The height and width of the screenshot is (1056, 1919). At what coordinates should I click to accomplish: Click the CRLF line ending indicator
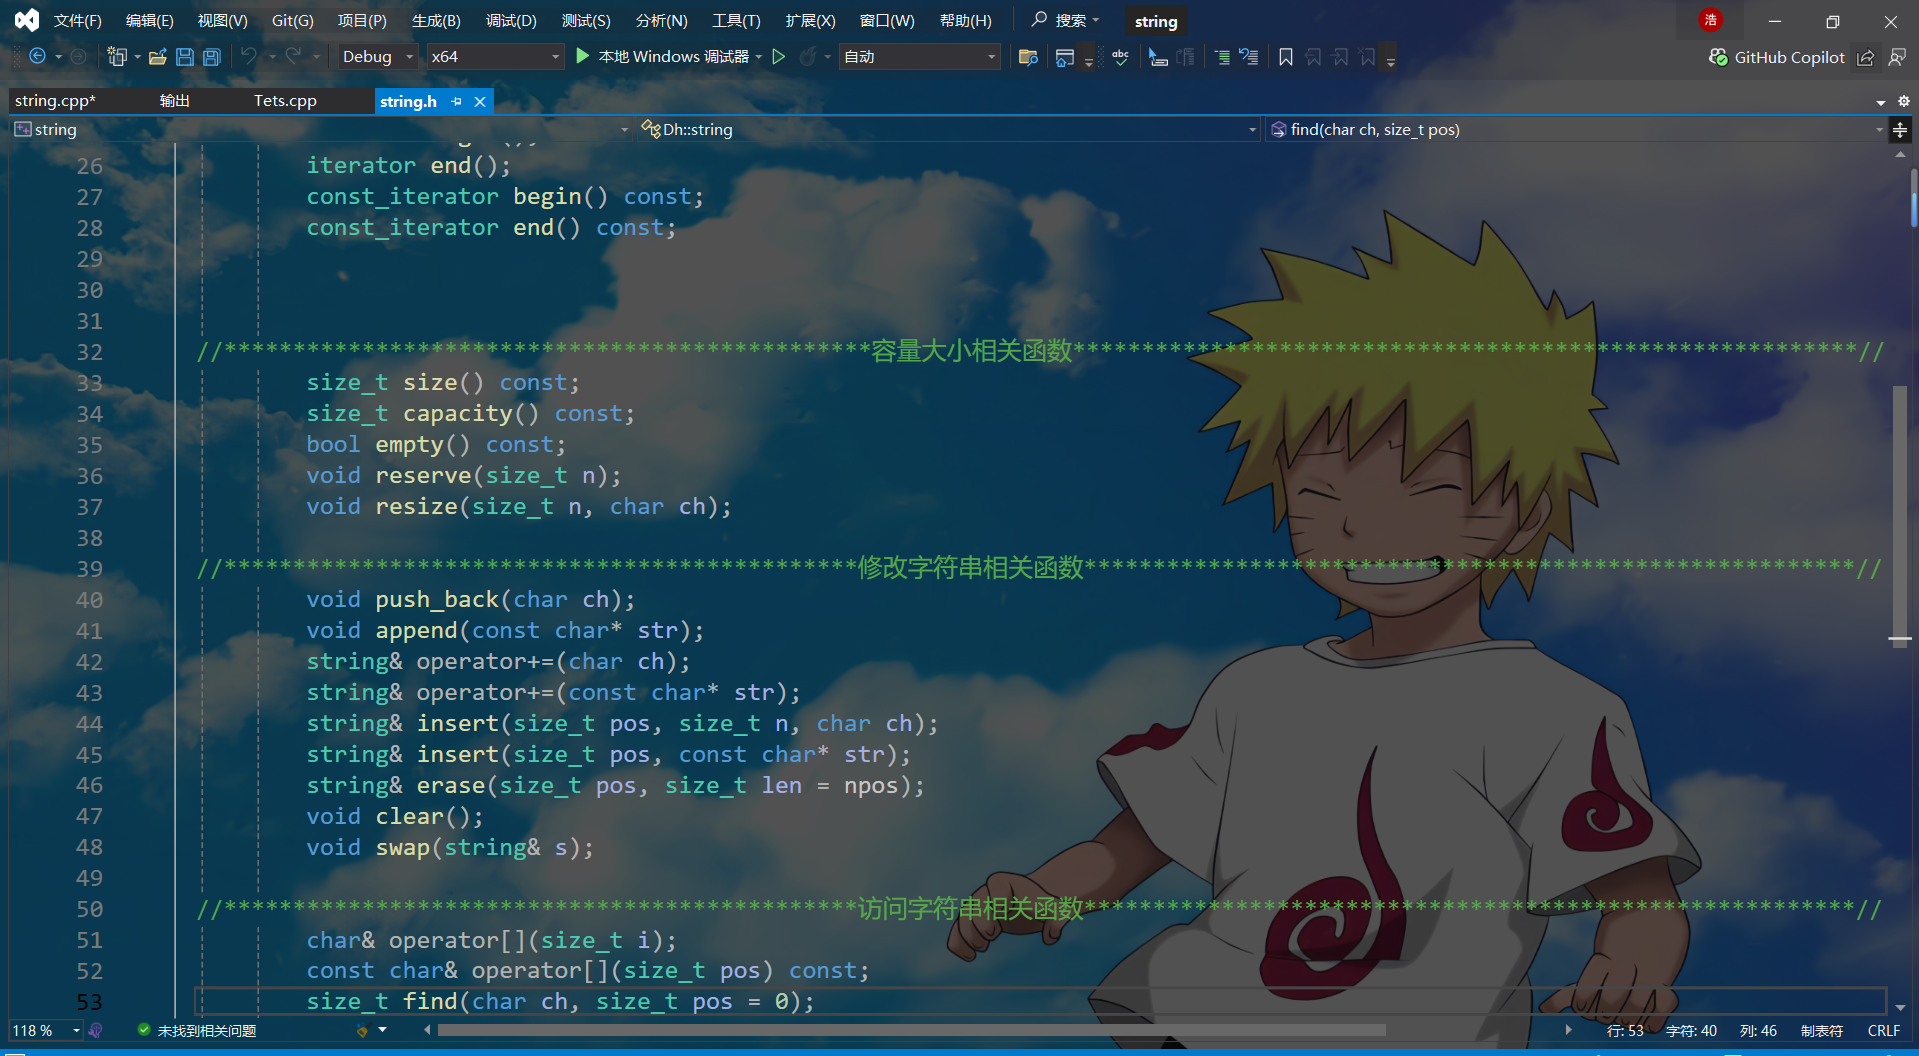click(1884, 1030)
